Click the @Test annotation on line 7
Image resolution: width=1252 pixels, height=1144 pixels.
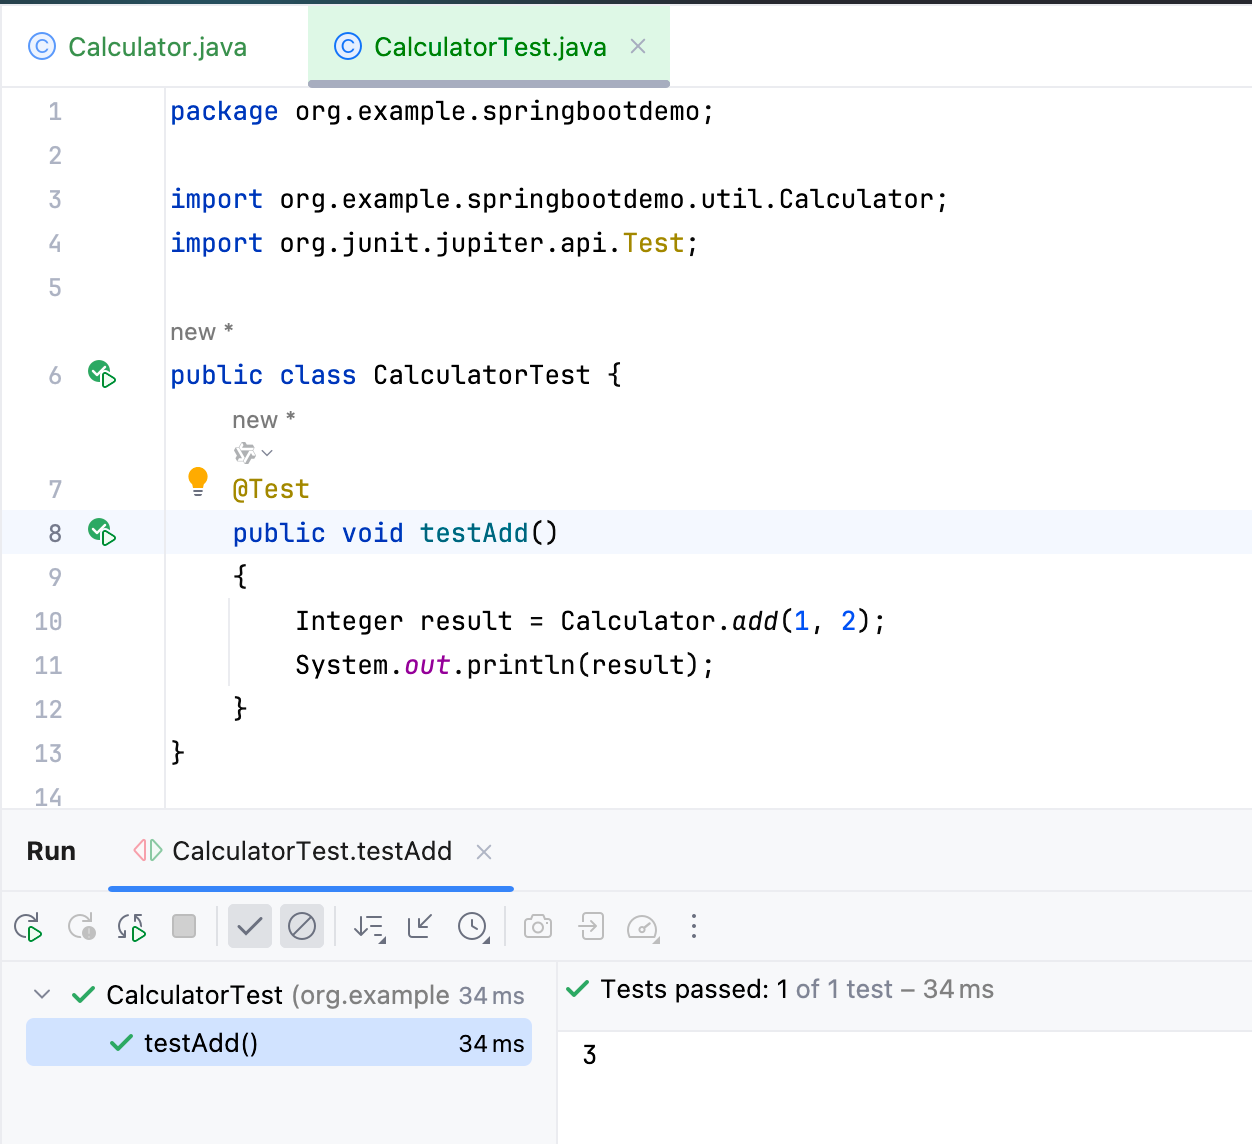pos(271,489)
